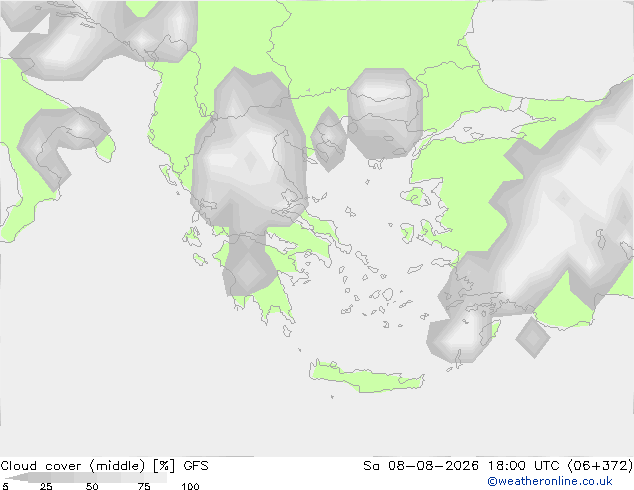634x490 pixels.
Task: Click the legend value 50
Action: click(92, 486)
